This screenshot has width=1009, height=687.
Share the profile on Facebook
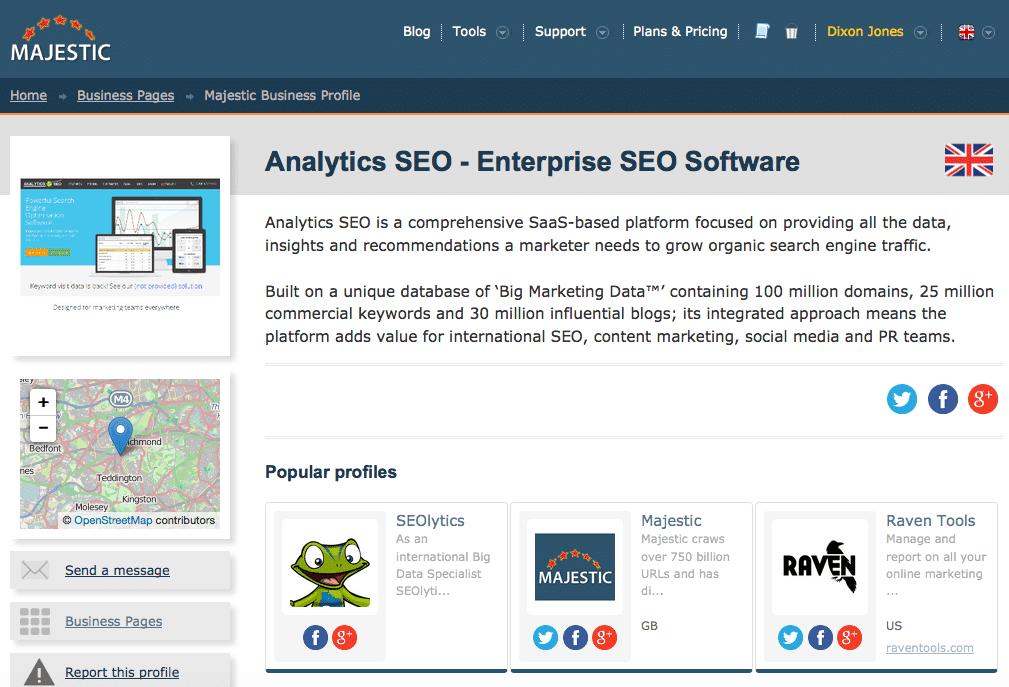[x=943, y=399]
